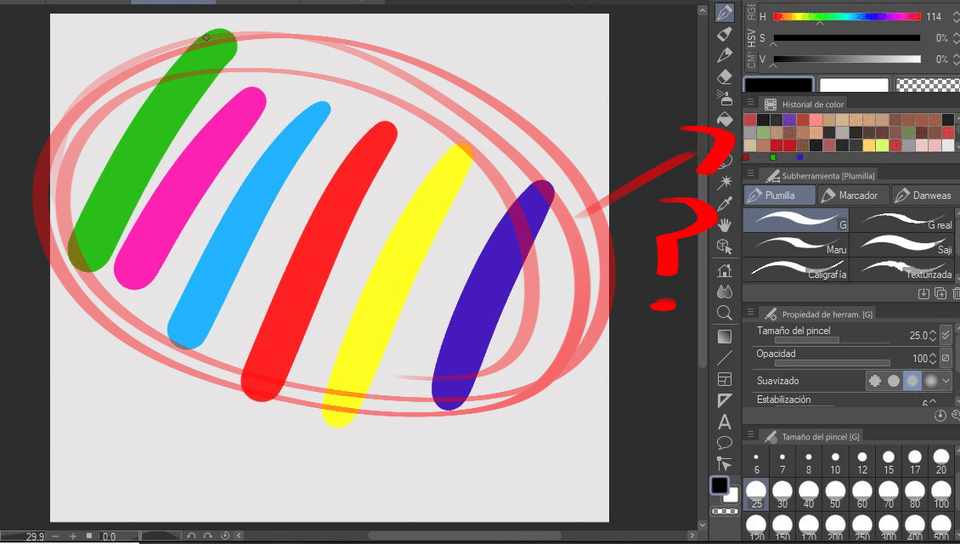Screen dimensions: 960x544
Task: Click the opacity stepper arrows beside 100
Action: click(933, 358)
